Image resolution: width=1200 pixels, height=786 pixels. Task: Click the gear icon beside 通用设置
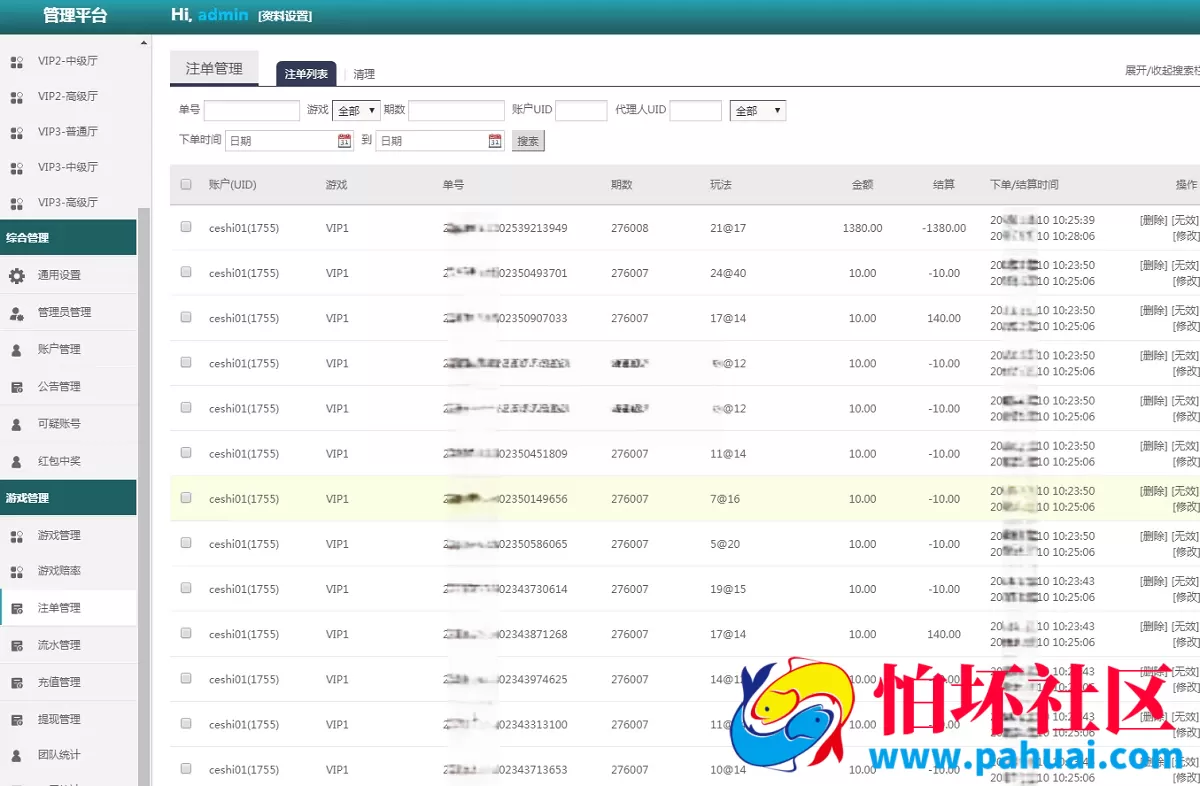16,275
